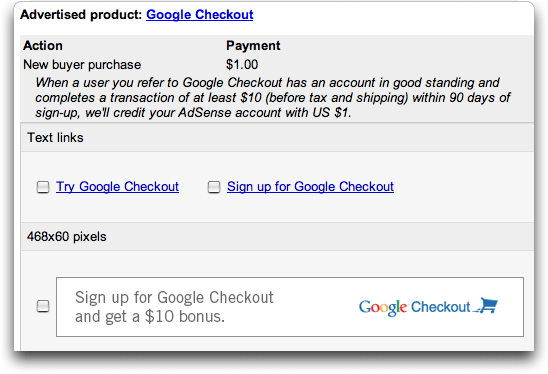Click the blue Checkout wordmark in the banner
548x374 pixels.
(x=440, y=307)
